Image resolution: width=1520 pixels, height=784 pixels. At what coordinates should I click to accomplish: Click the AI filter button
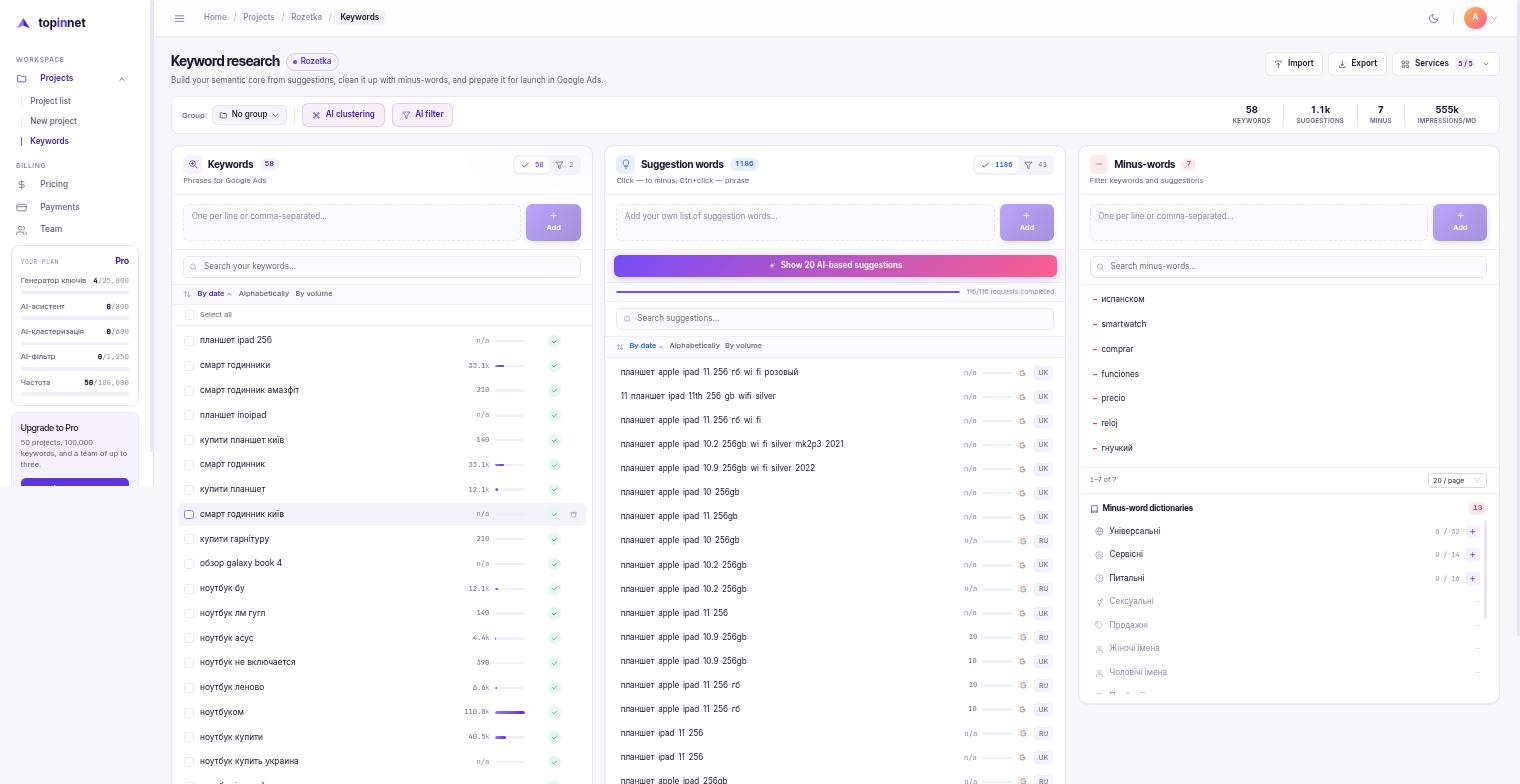tap(422, 115)
